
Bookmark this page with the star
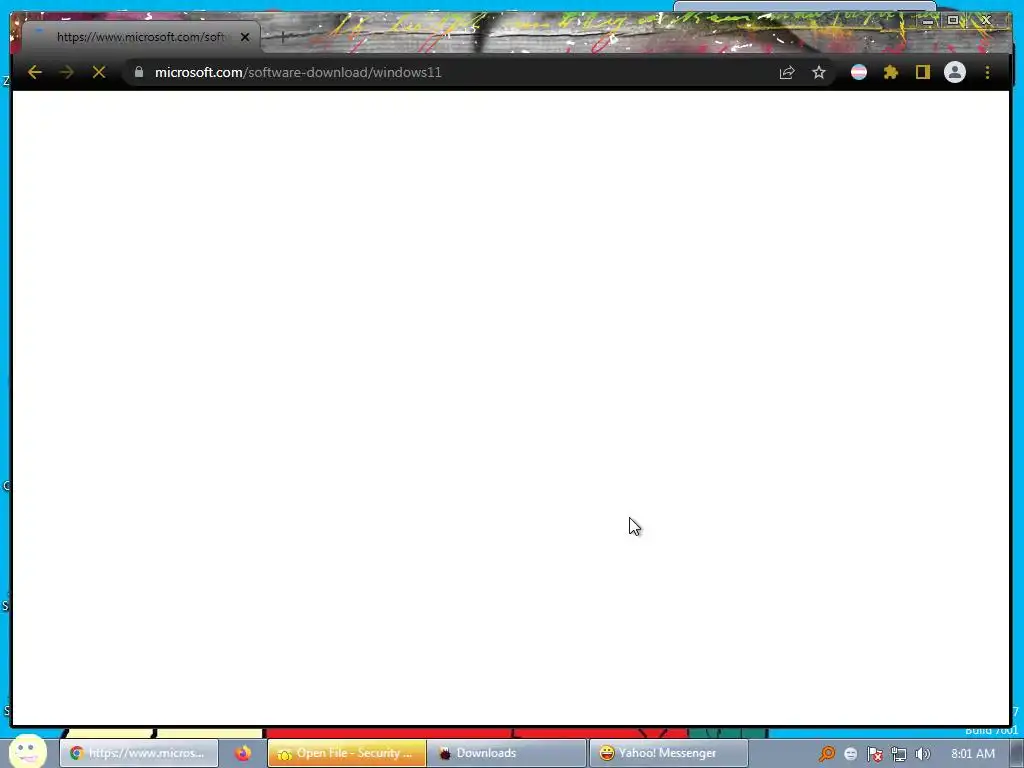click(819, 72)
